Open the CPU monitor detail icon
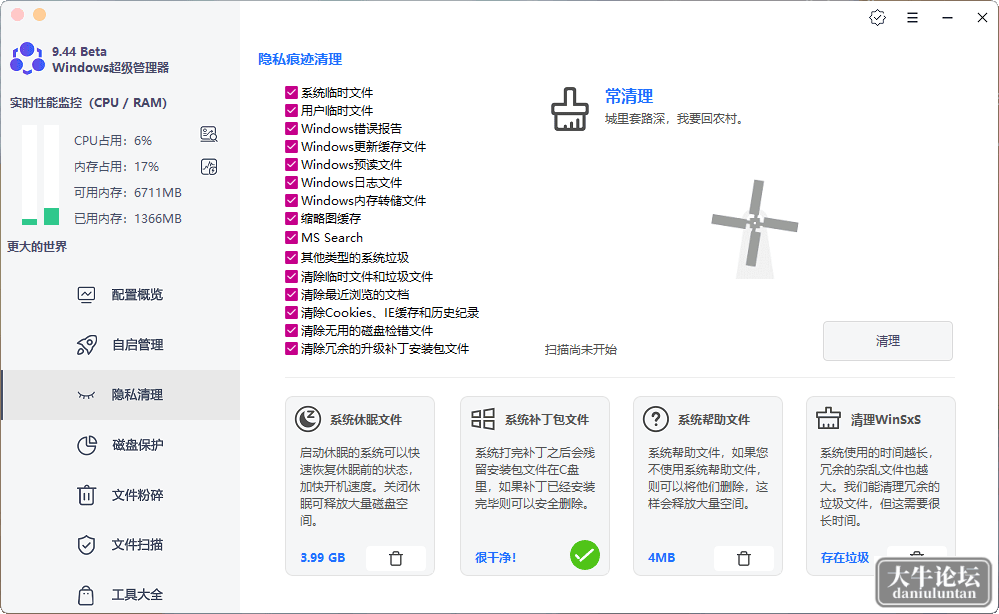 coord(209,134)
